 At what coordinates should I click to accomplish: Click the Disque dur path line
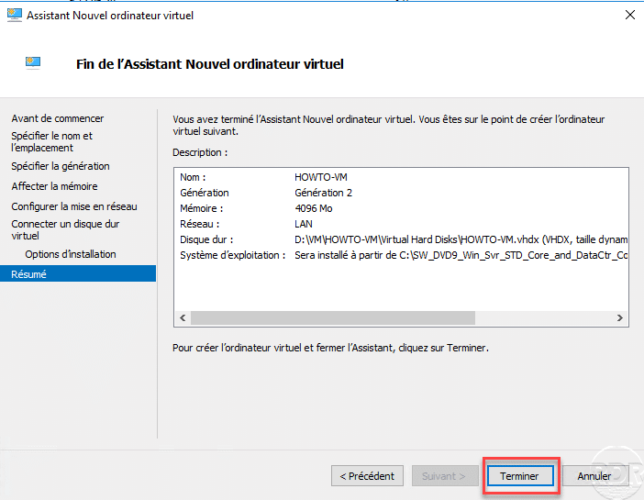click(461, 240)
